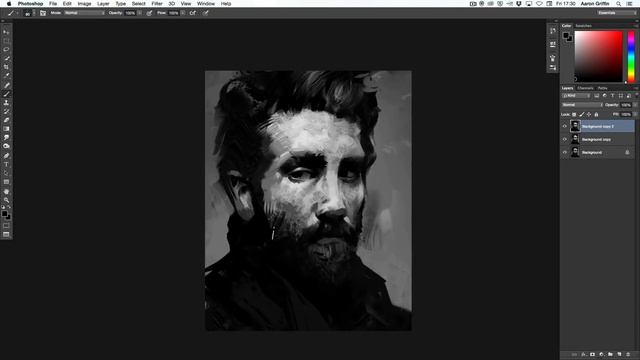Image resolution: width=640 pixels, height=360 pixels.
Task: Select the Quick Selection tool
Action: (6, 58)
